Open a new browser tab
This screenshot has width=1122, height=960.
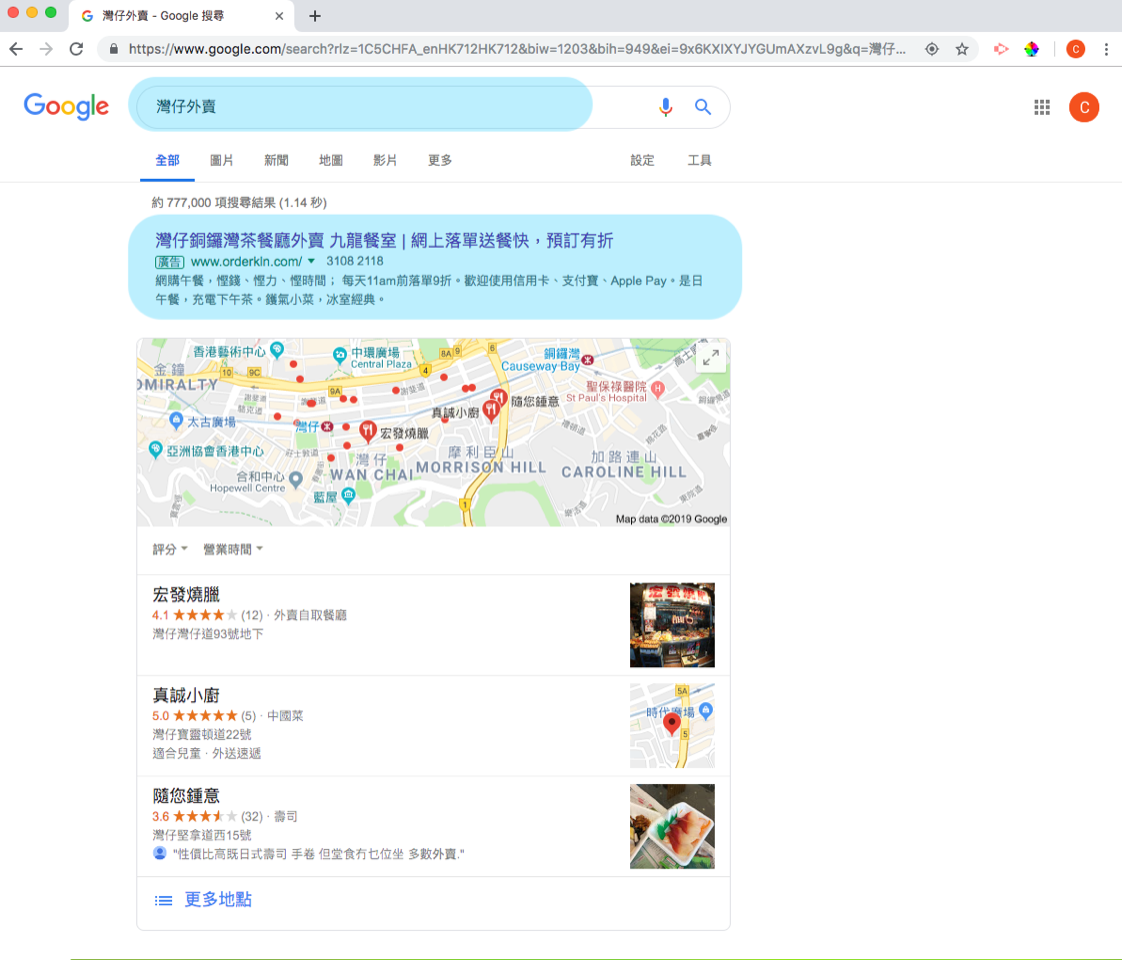[x=315, y=16]
